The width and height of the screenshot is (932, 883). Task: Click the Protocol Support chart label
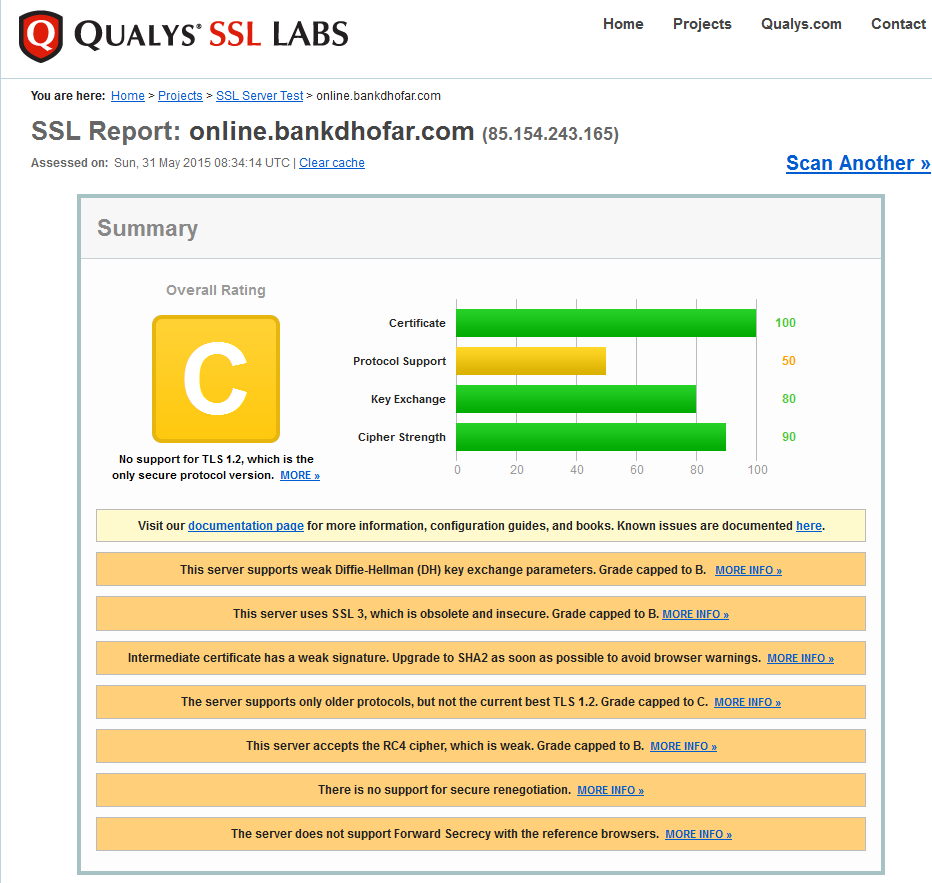399,361
